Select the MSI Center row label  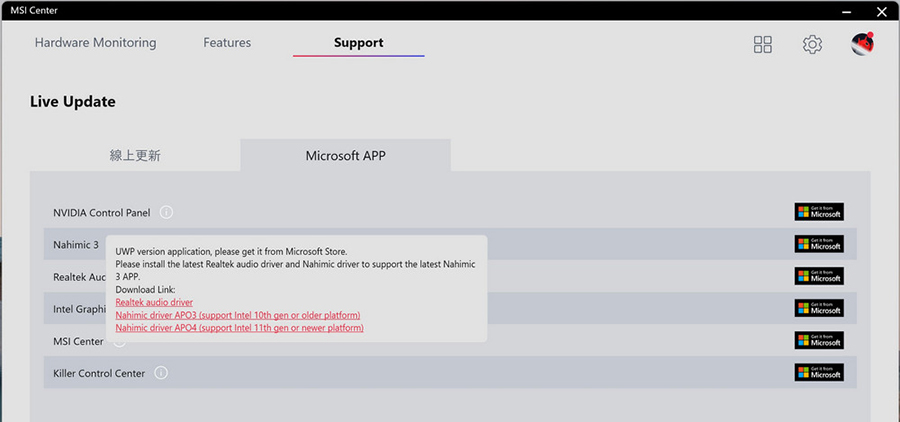pyautogui.click(x=78, y=341)
